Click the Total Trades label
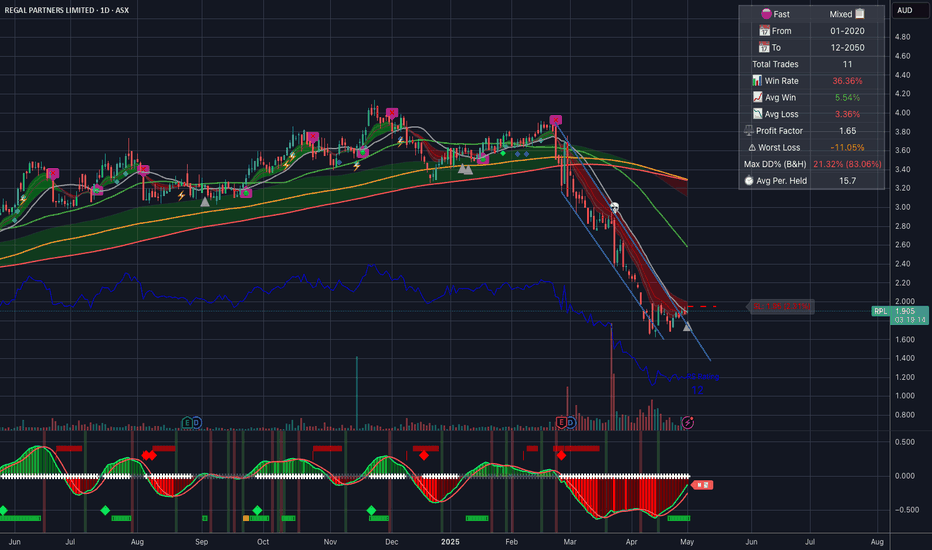Image resolution: width=932 pixels, height=550 pixels. [x=775, y=64]
